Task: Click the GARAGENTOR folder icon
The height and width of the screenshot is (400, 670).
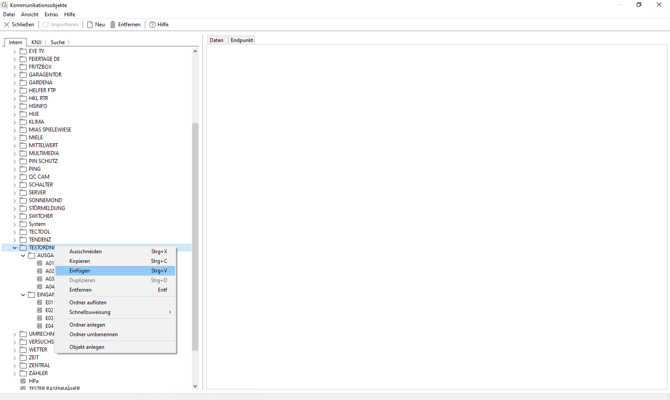Action: (x=23, y=75)
